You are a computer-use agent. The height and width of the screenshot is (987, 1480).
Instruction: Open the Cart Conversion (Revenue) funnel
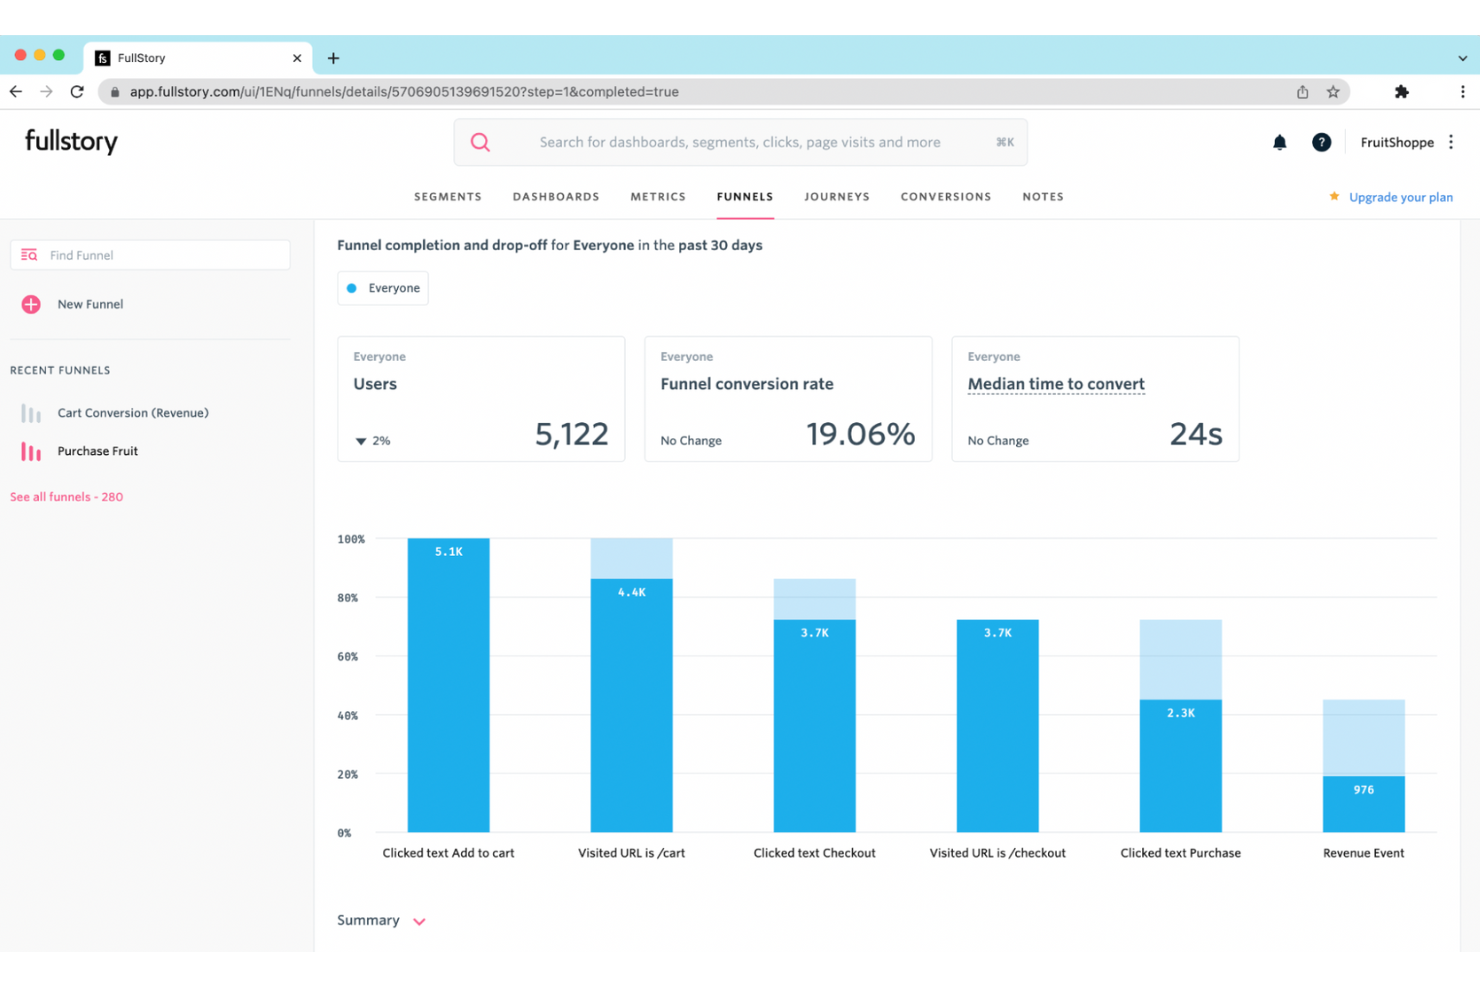pos(133,413)
